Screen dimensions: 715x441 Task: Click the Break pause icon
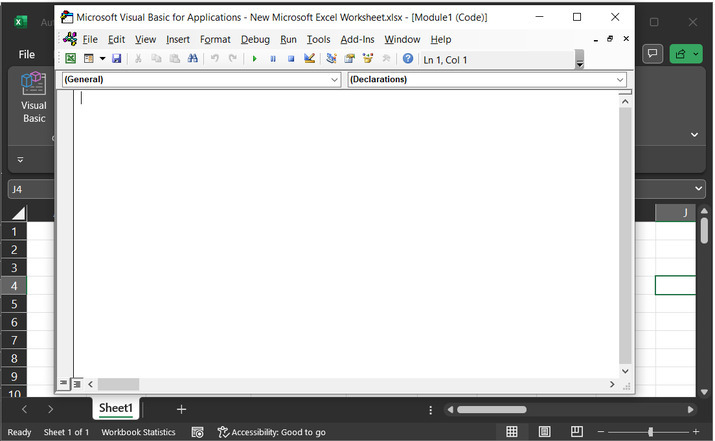tap(273, 58)
